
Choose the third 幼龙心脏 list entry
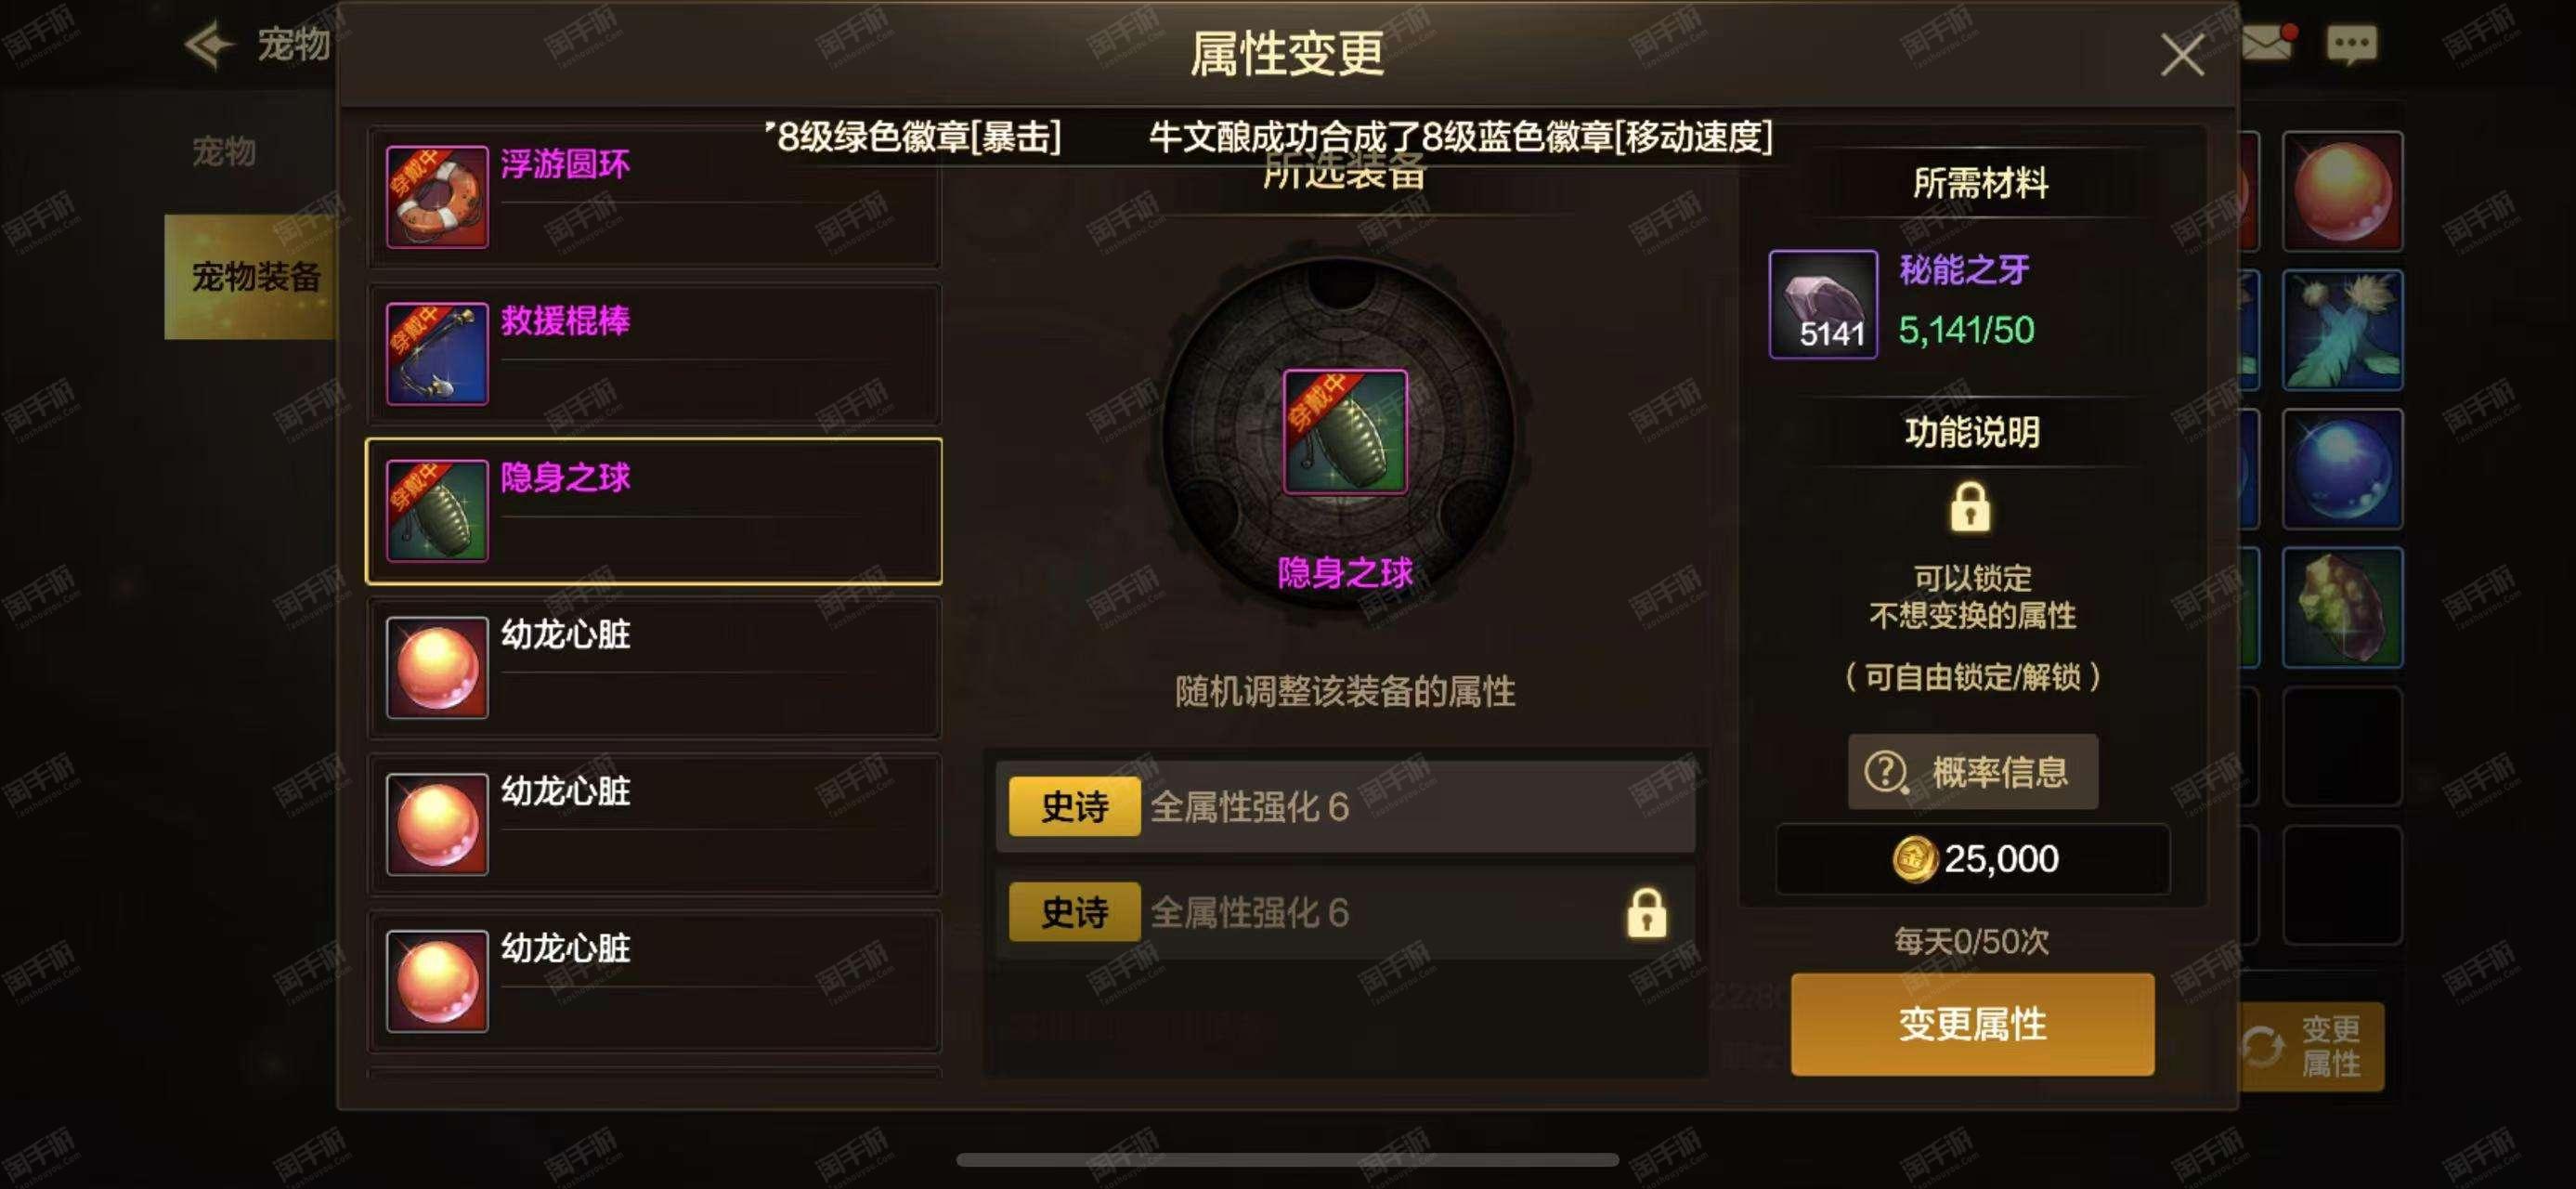pos(654,981)
